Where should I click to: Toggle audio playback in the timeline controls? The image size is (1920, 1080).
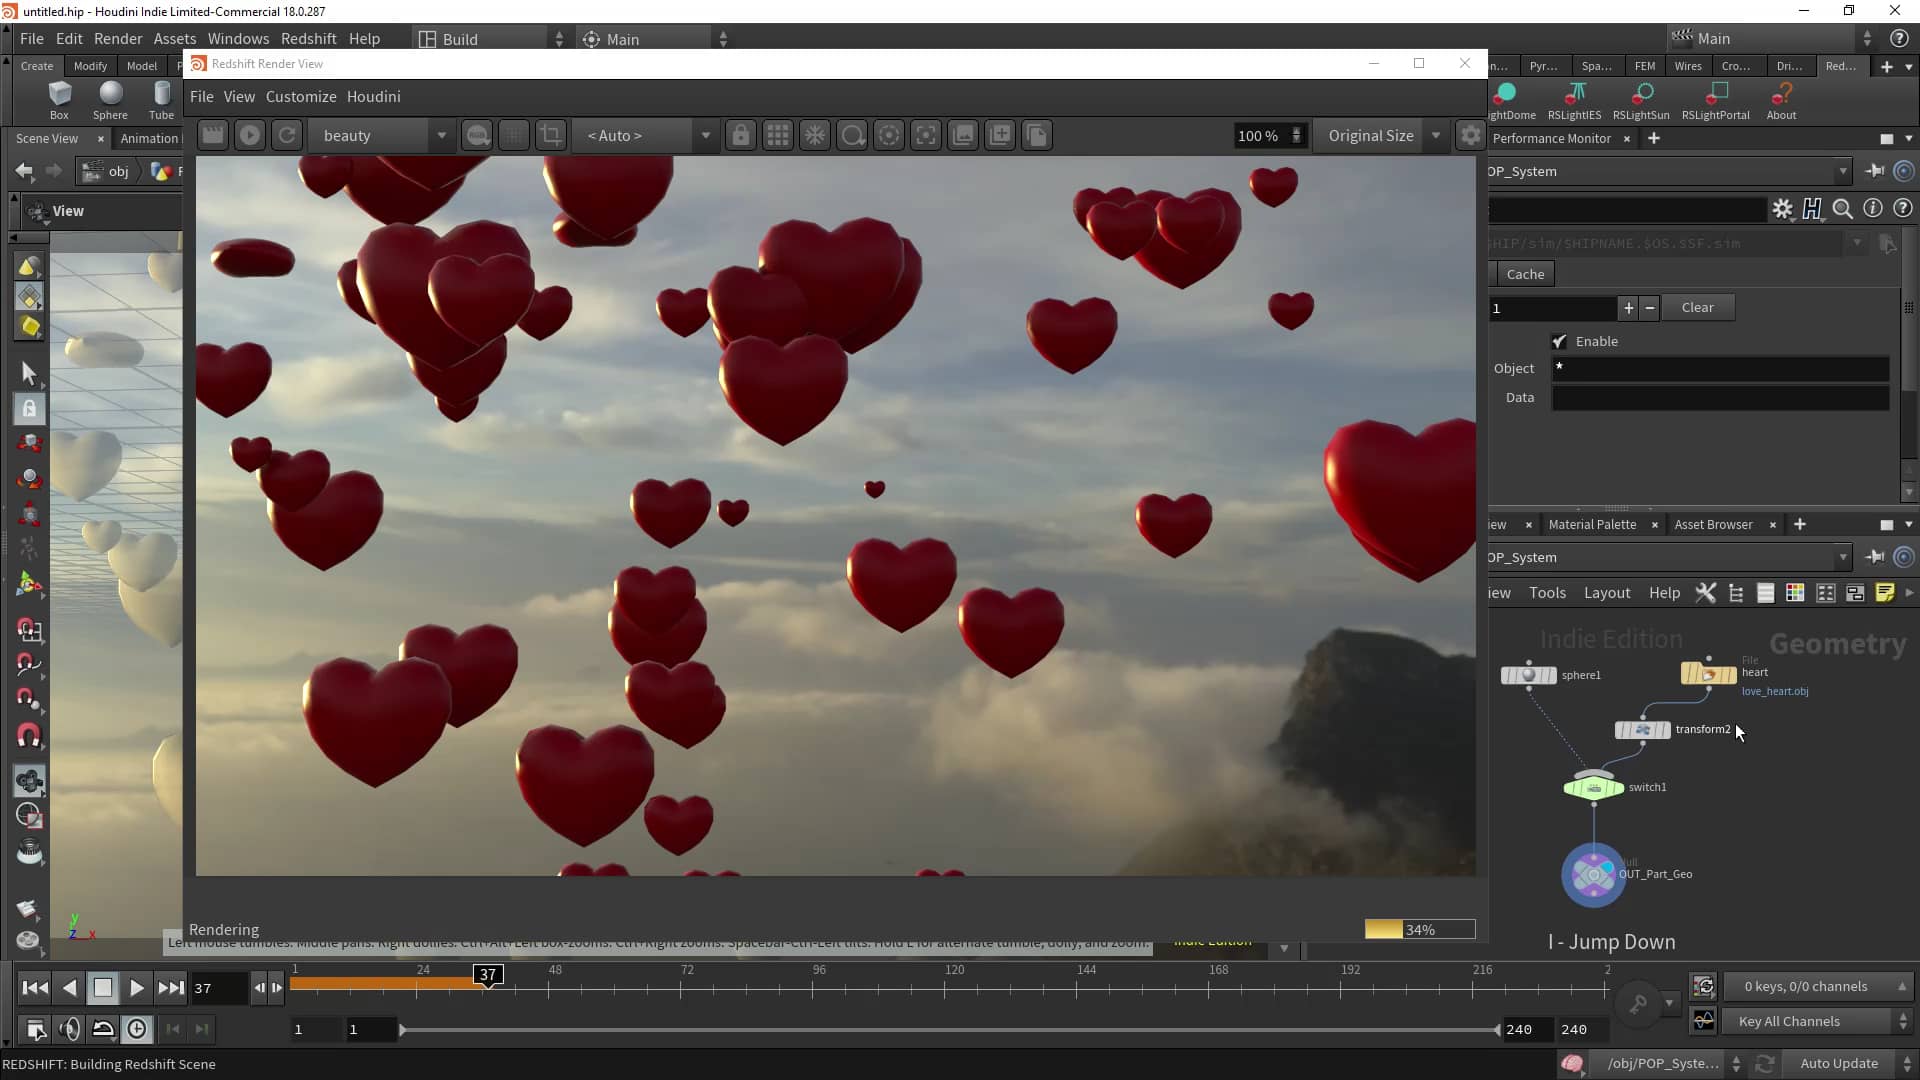pyautogui.click(x=70, y=1029)
